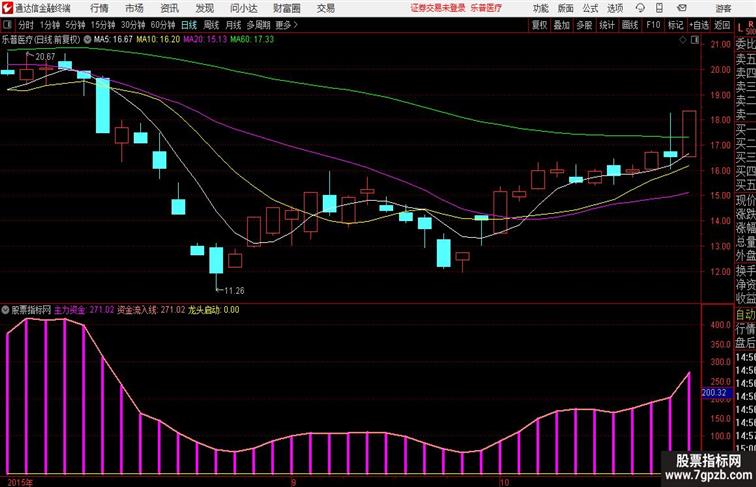
Task: Click month 10 marker on time axis
Action: pyautogui.click(x=504, y=482)
